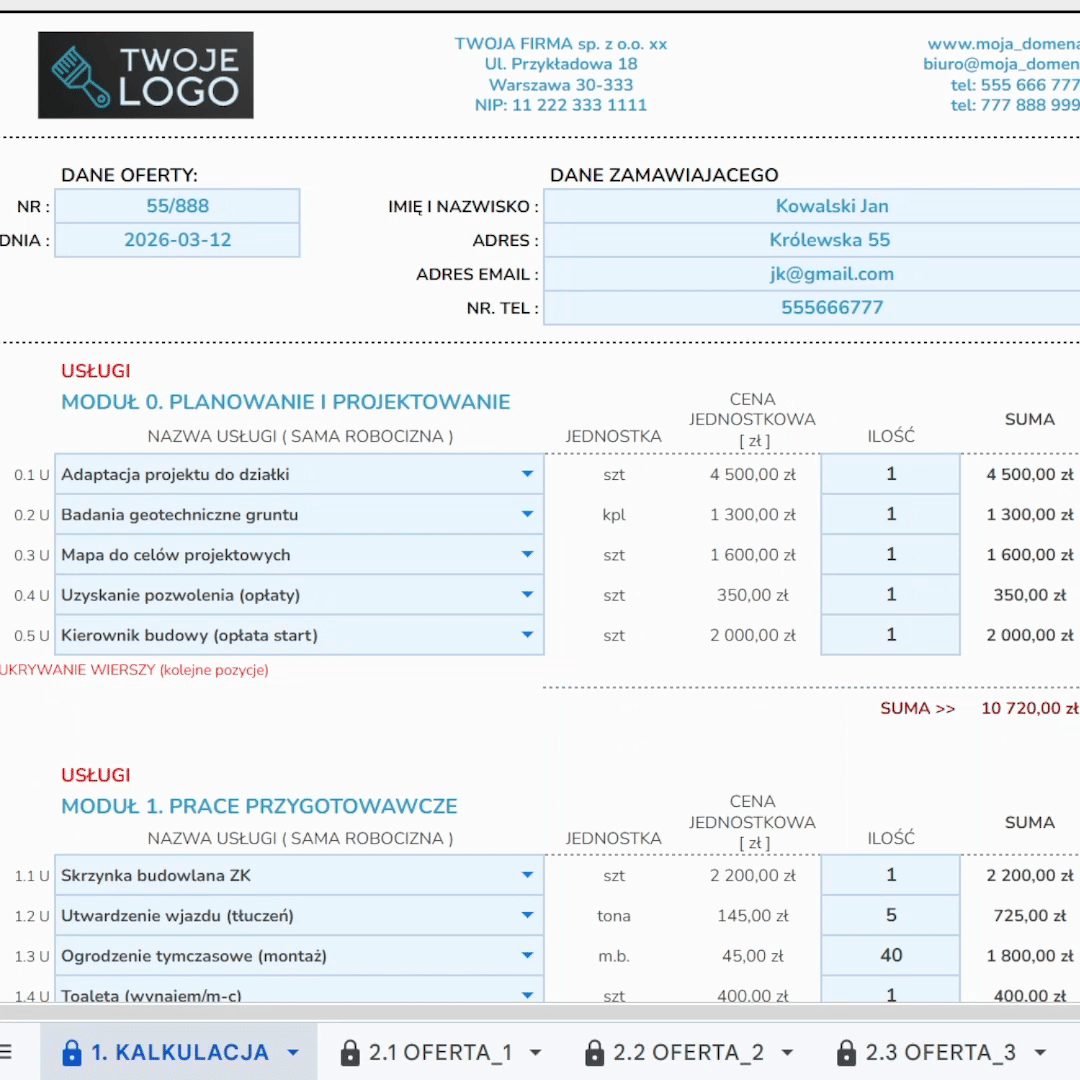Select quantity 5 for Utwardzenie wjazdu
Screen dimensions: 1080x1080
[x=891, y=915]
